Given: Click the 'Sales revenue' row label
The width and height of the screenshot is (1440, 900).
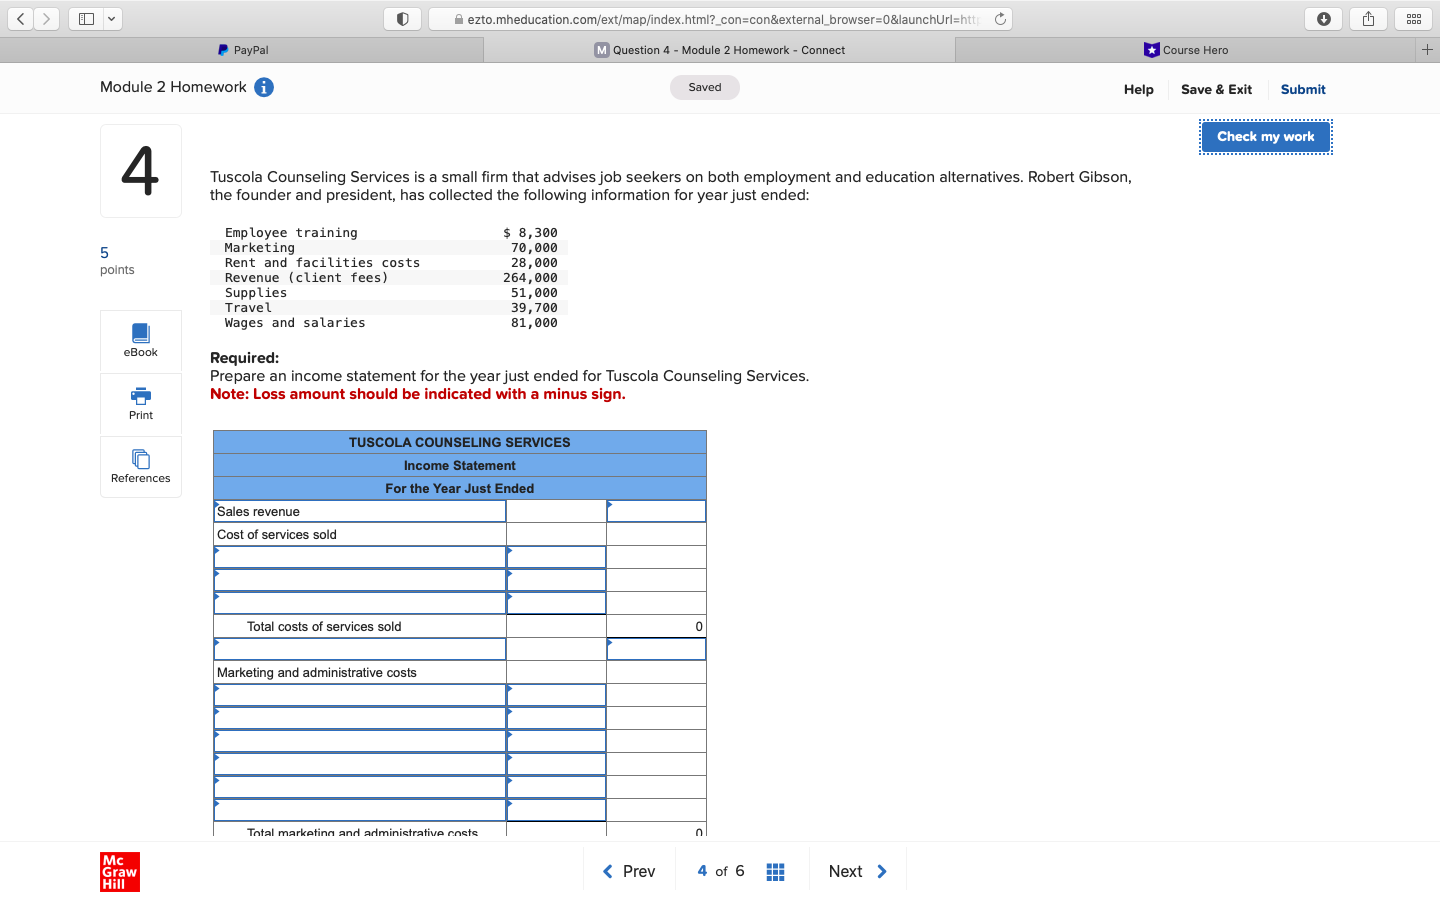Looking at the screenshot, I should [258, 511].
